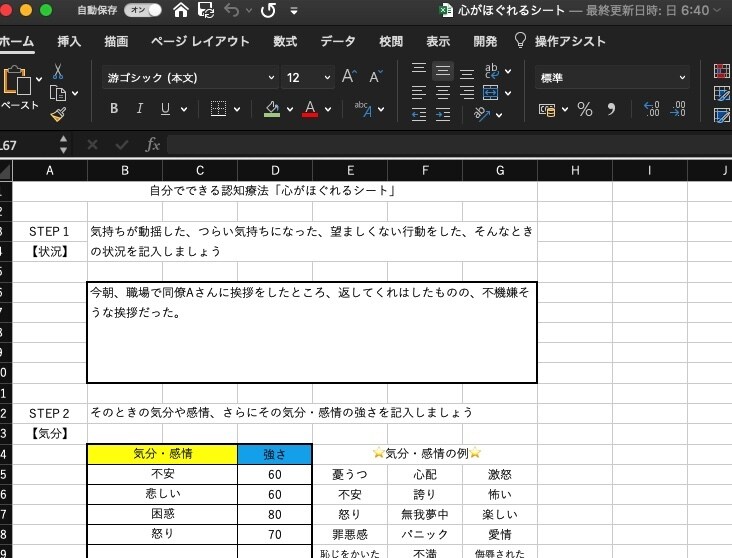732x558 pixels.
Task: Align text to top
Action: (419, 69)
